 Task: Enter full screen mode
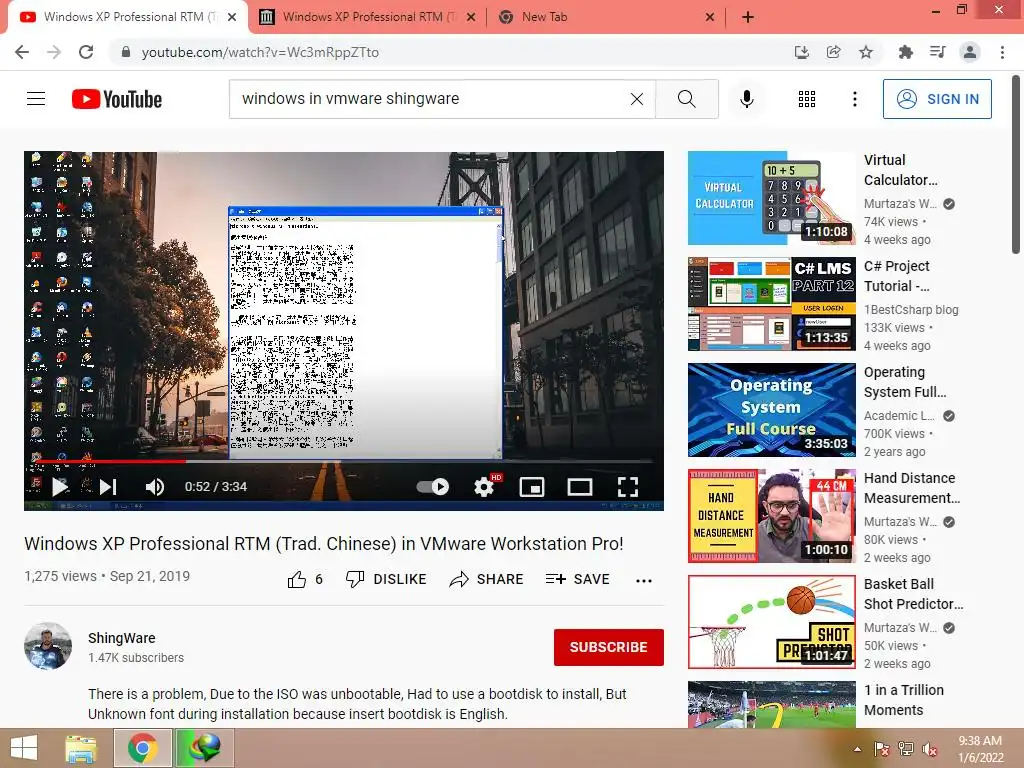click(628, 487)
